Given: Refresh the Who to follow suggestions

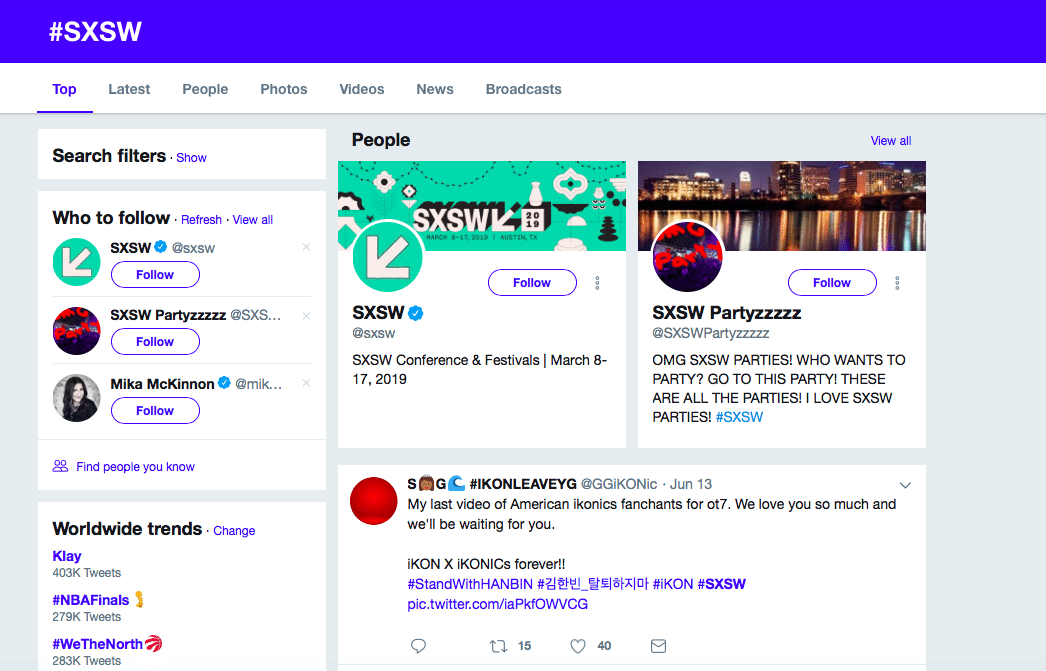Looking at the screenshot, I should pyautogui.click(x=201, y=219).
